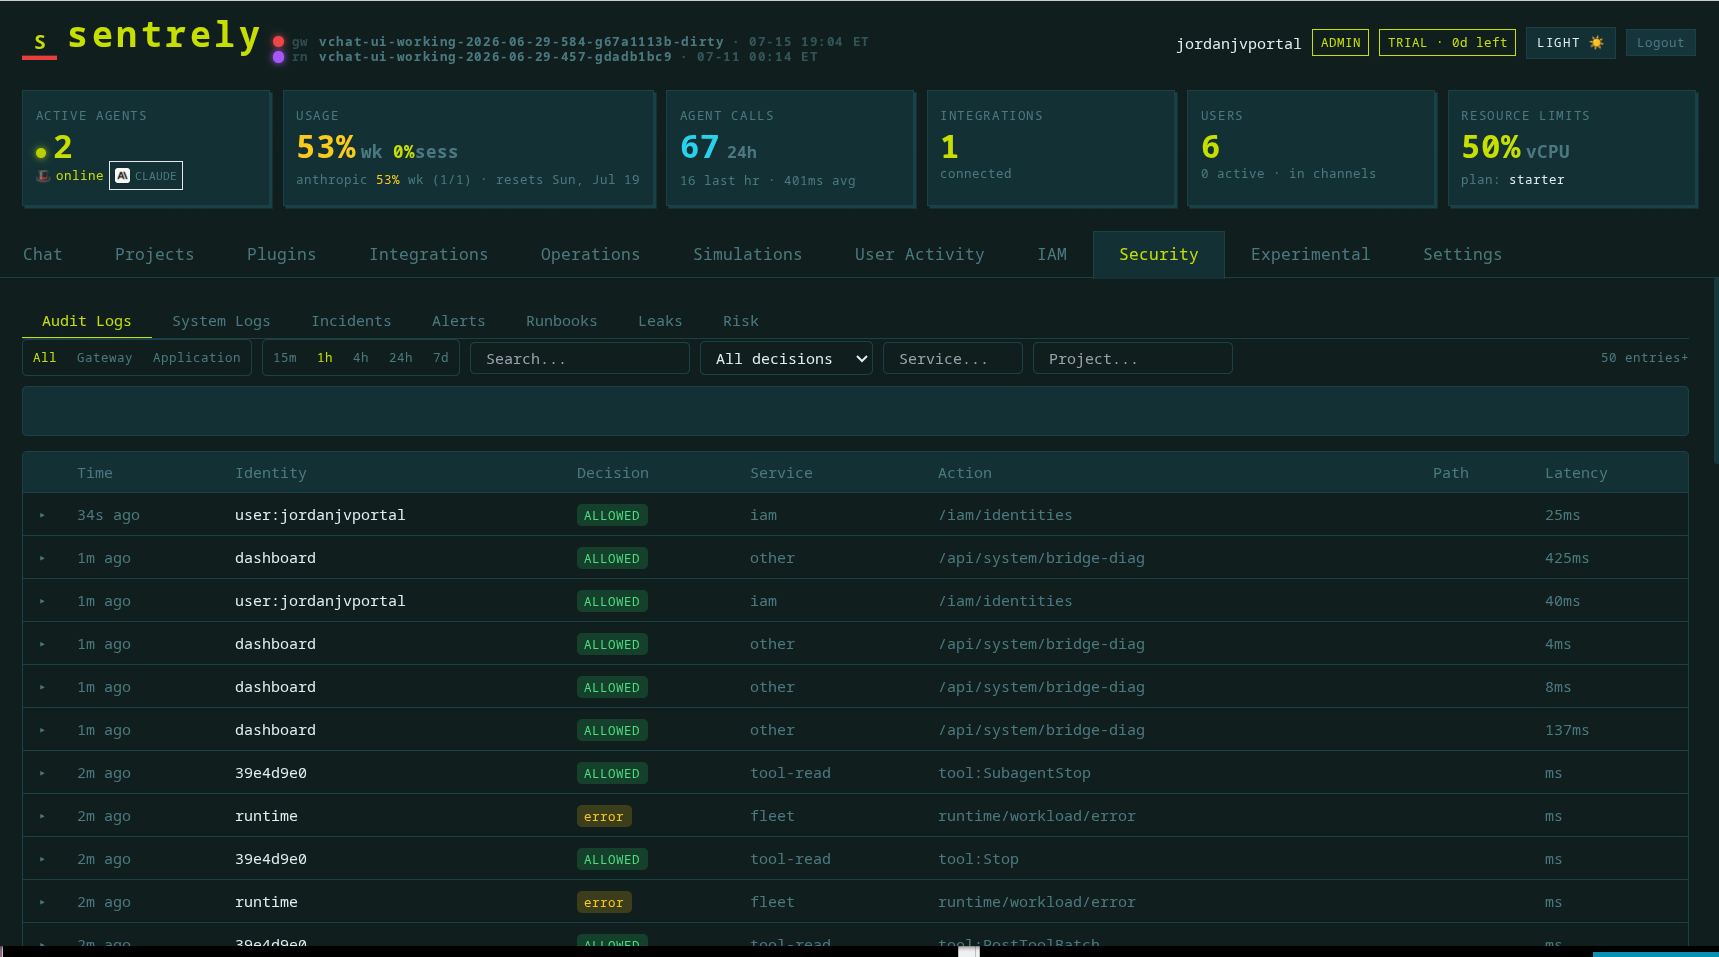Switch to System Logs sub-tab
Viewport: 1719px width, 957px height.
pos(221,321)
